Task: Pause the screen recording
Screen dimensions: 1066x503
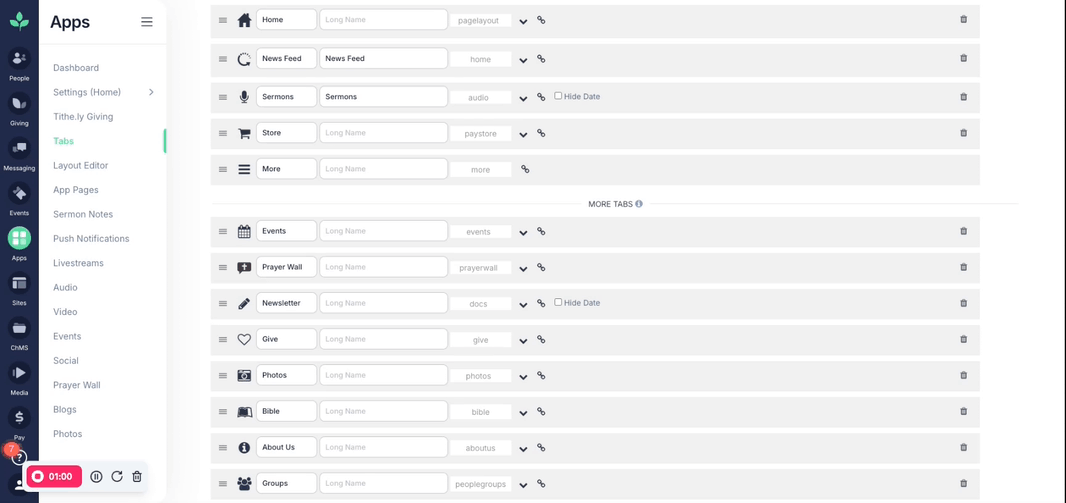Action: [97, 476]
